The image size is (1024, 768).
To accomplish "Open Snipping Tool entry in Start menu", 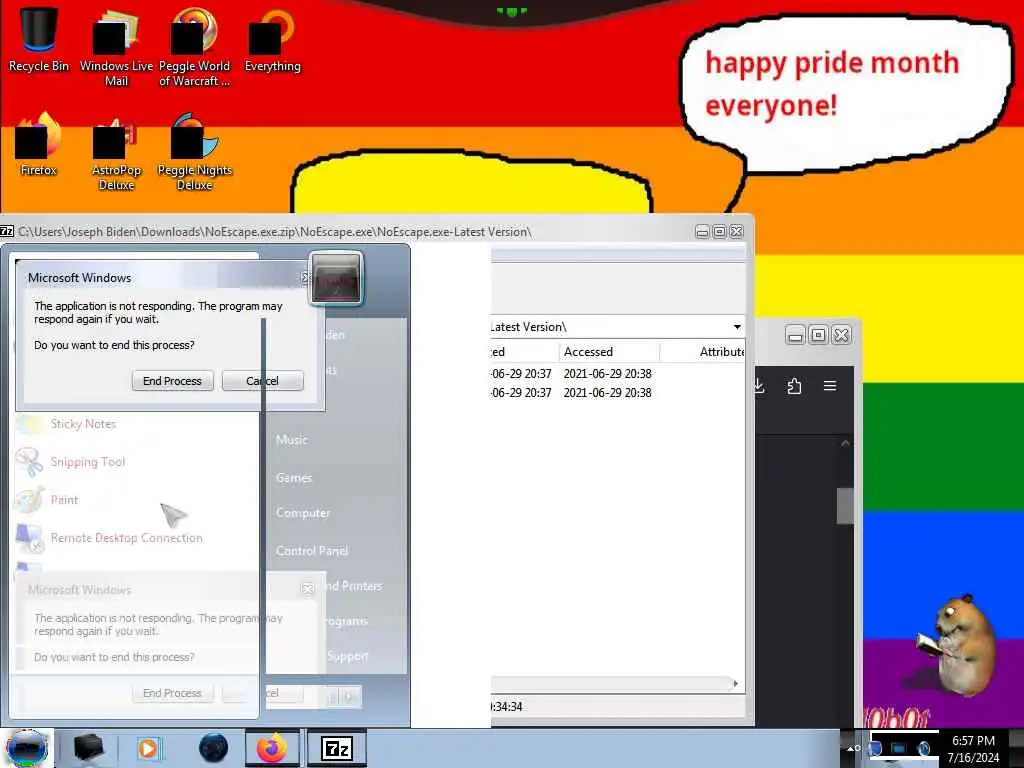I will pos(88,462).
